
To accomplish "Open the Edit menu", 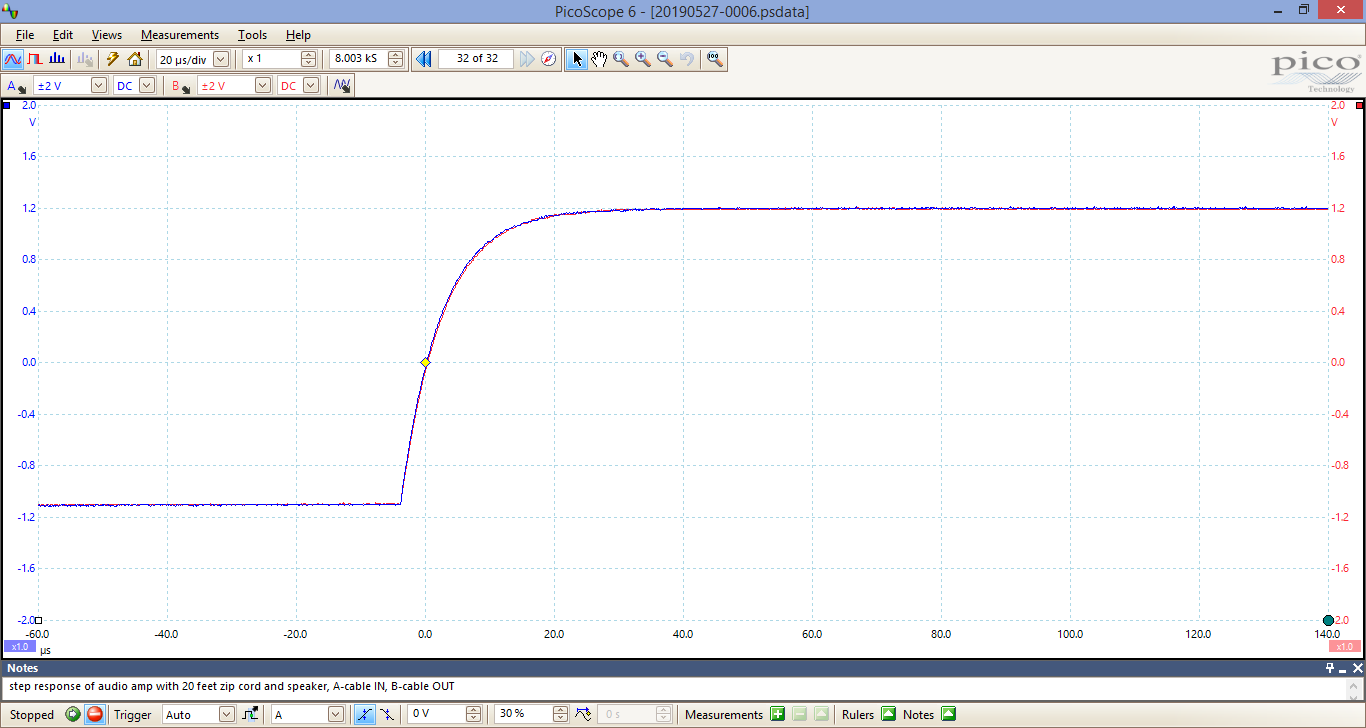I will click(x=63, y=35).
